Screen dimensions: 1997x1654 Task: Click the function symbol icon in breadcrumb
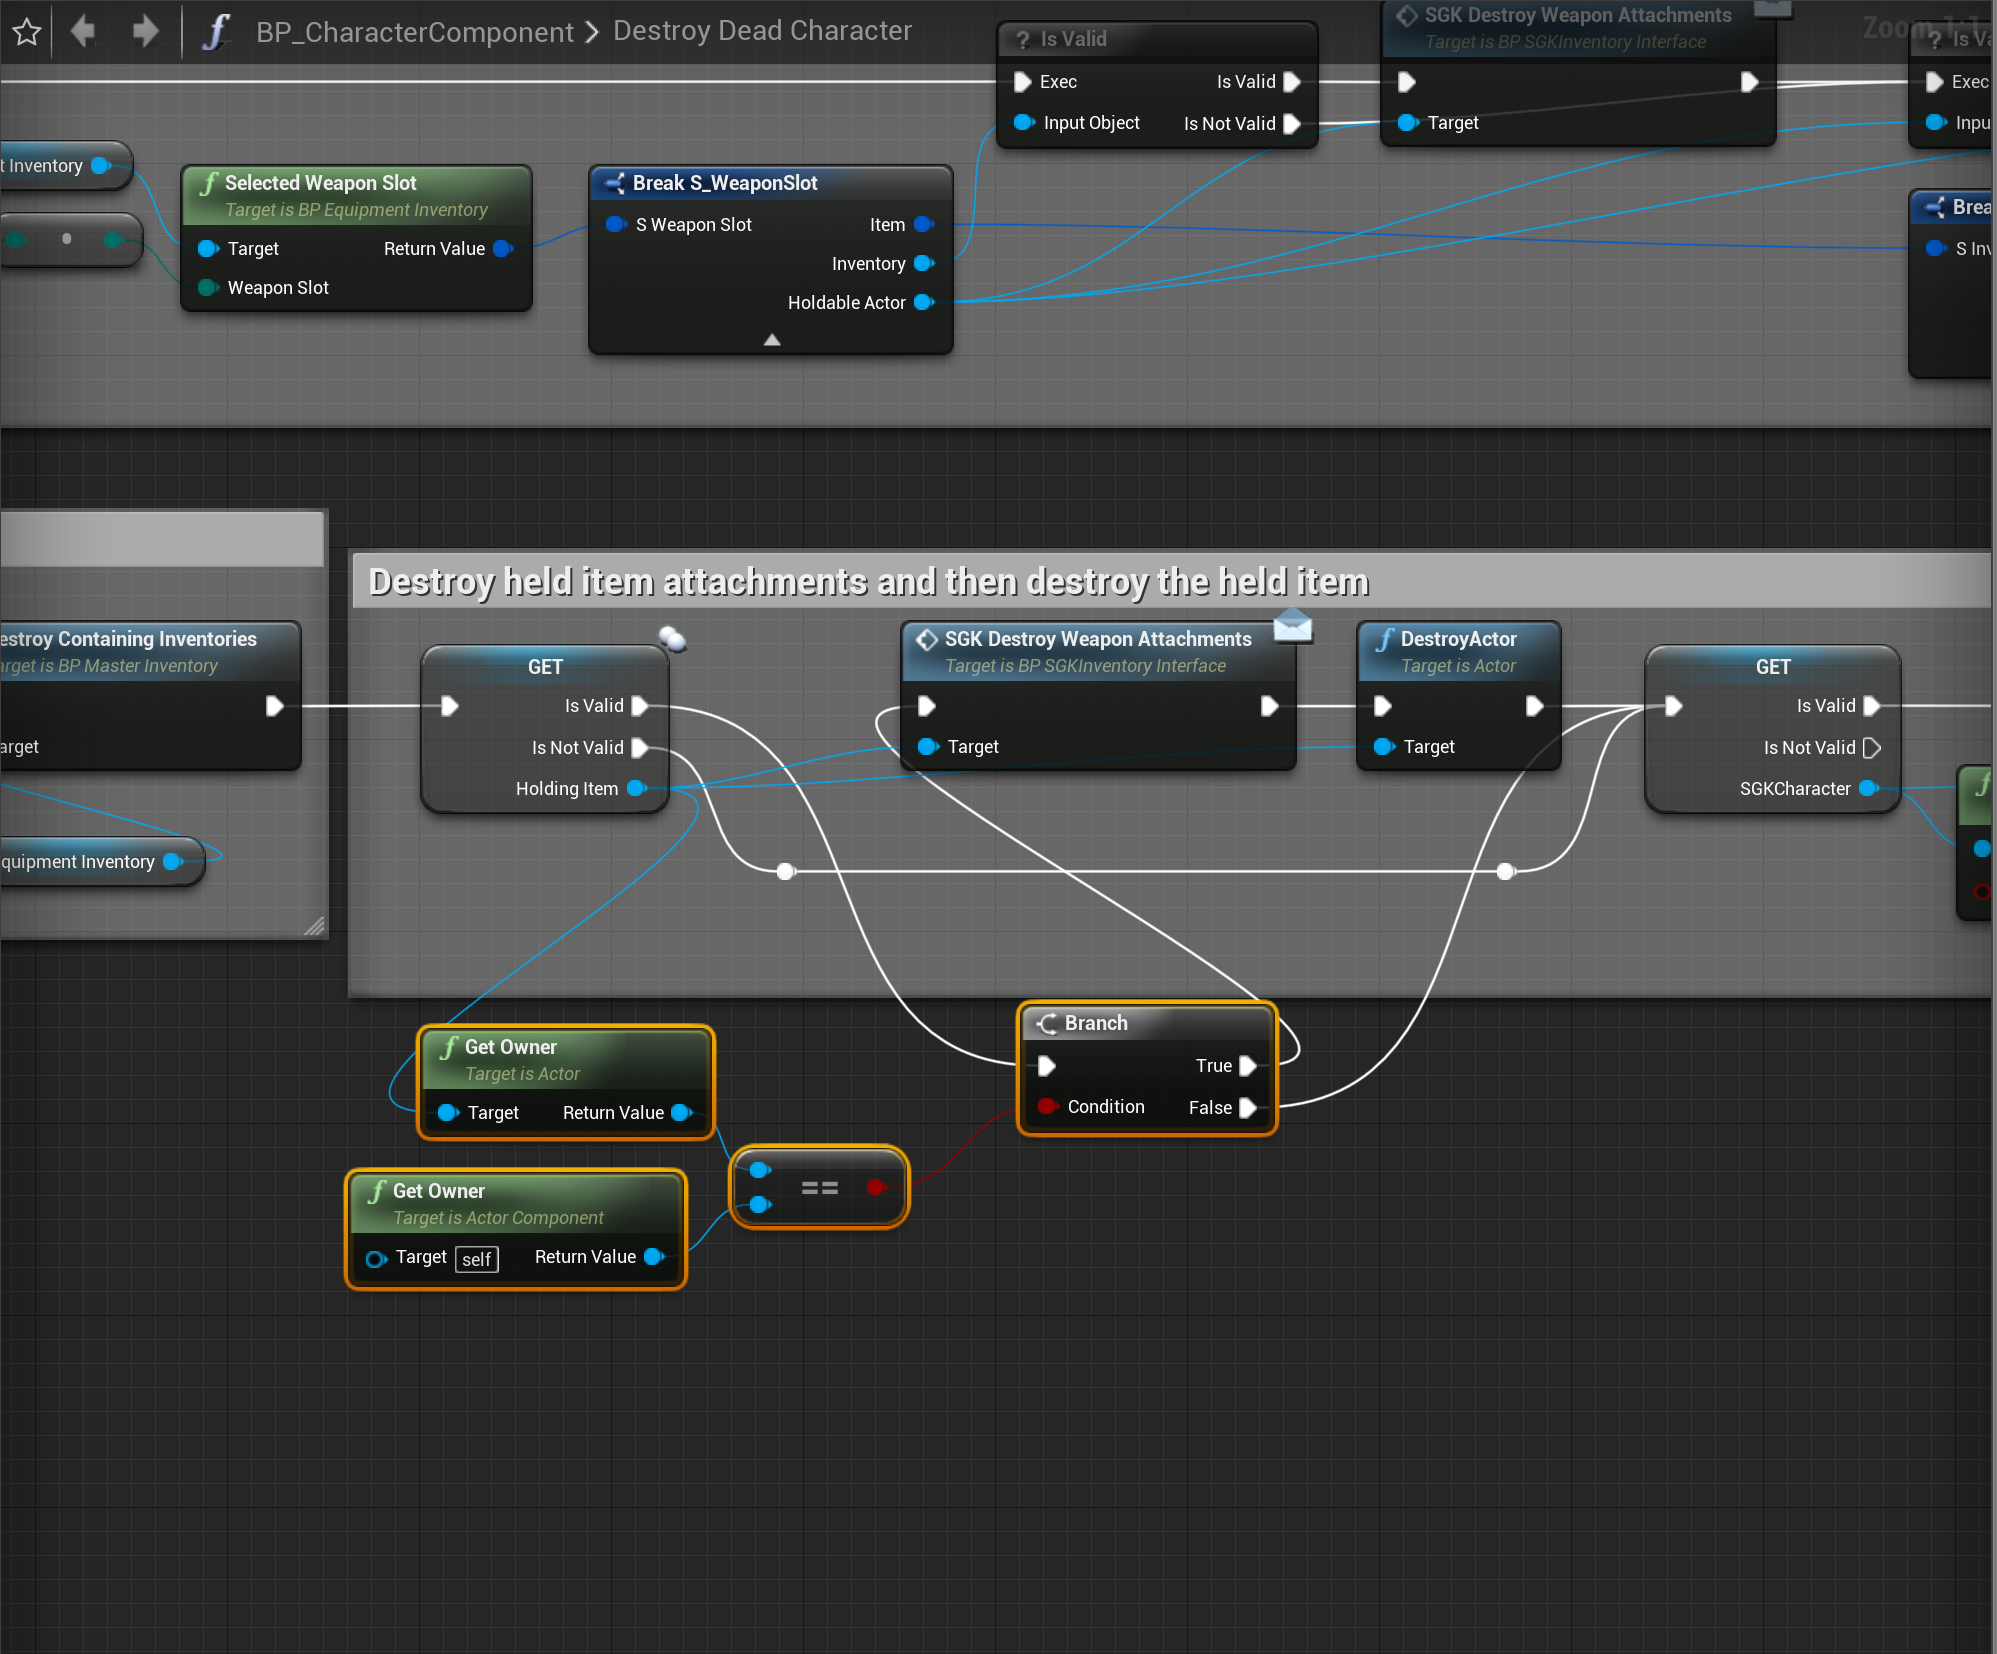[216, 32]
